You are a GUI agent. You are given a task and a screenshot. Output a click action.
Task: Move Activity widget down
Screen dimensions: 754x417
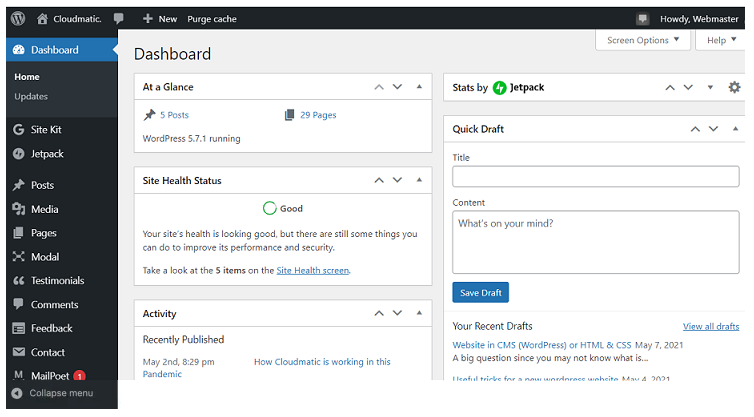coord(397,313)
